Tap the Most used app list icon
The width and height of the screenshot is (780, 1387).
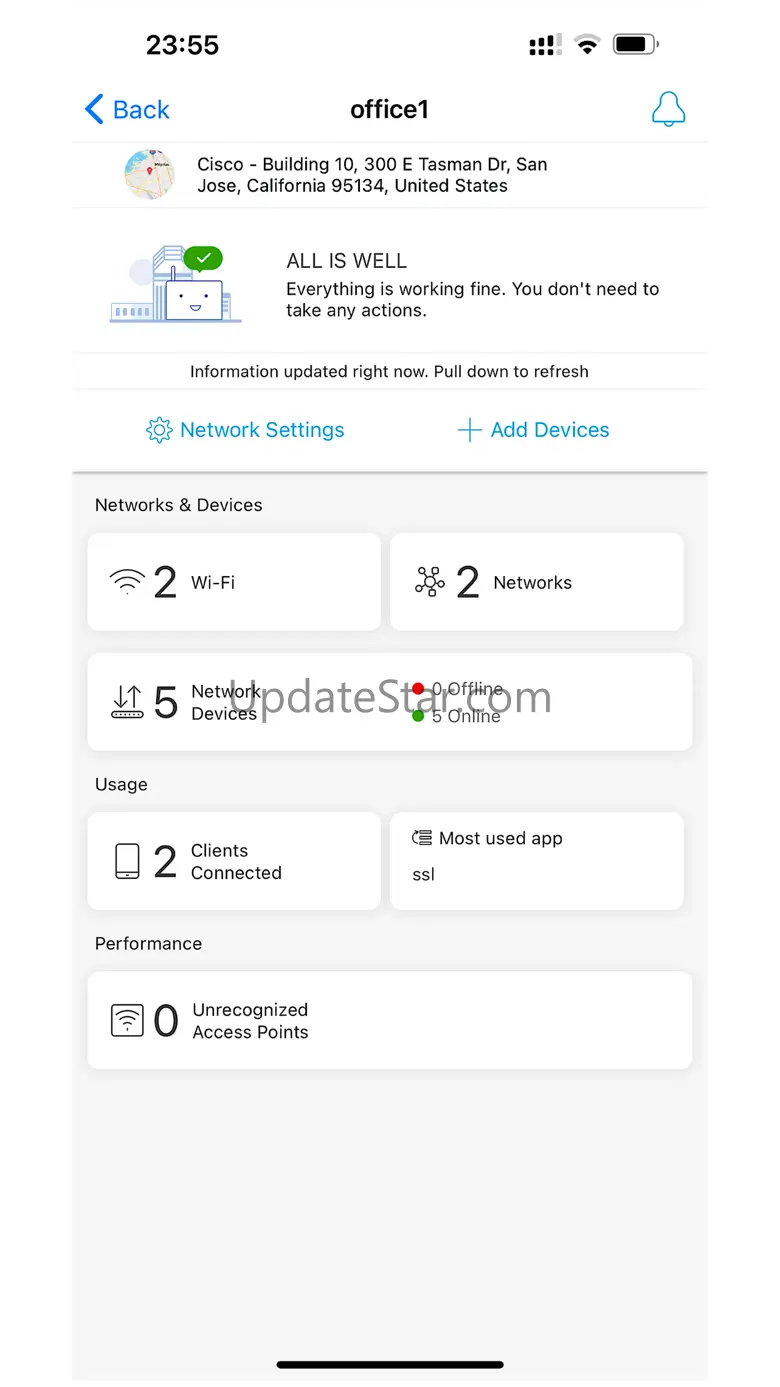coord(422,838)
